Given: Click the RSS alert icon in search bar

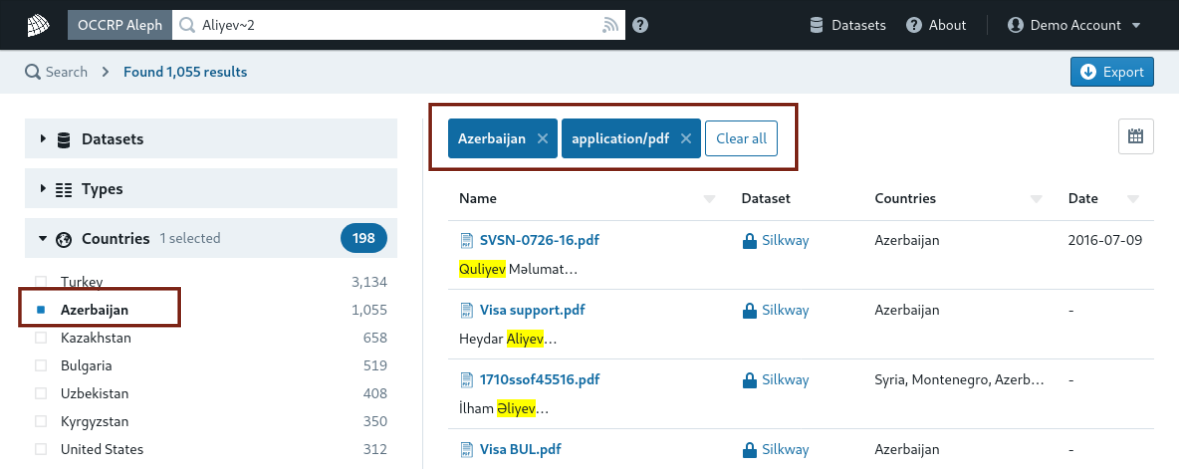Looking at the screenshot, I should click(610, 26).
